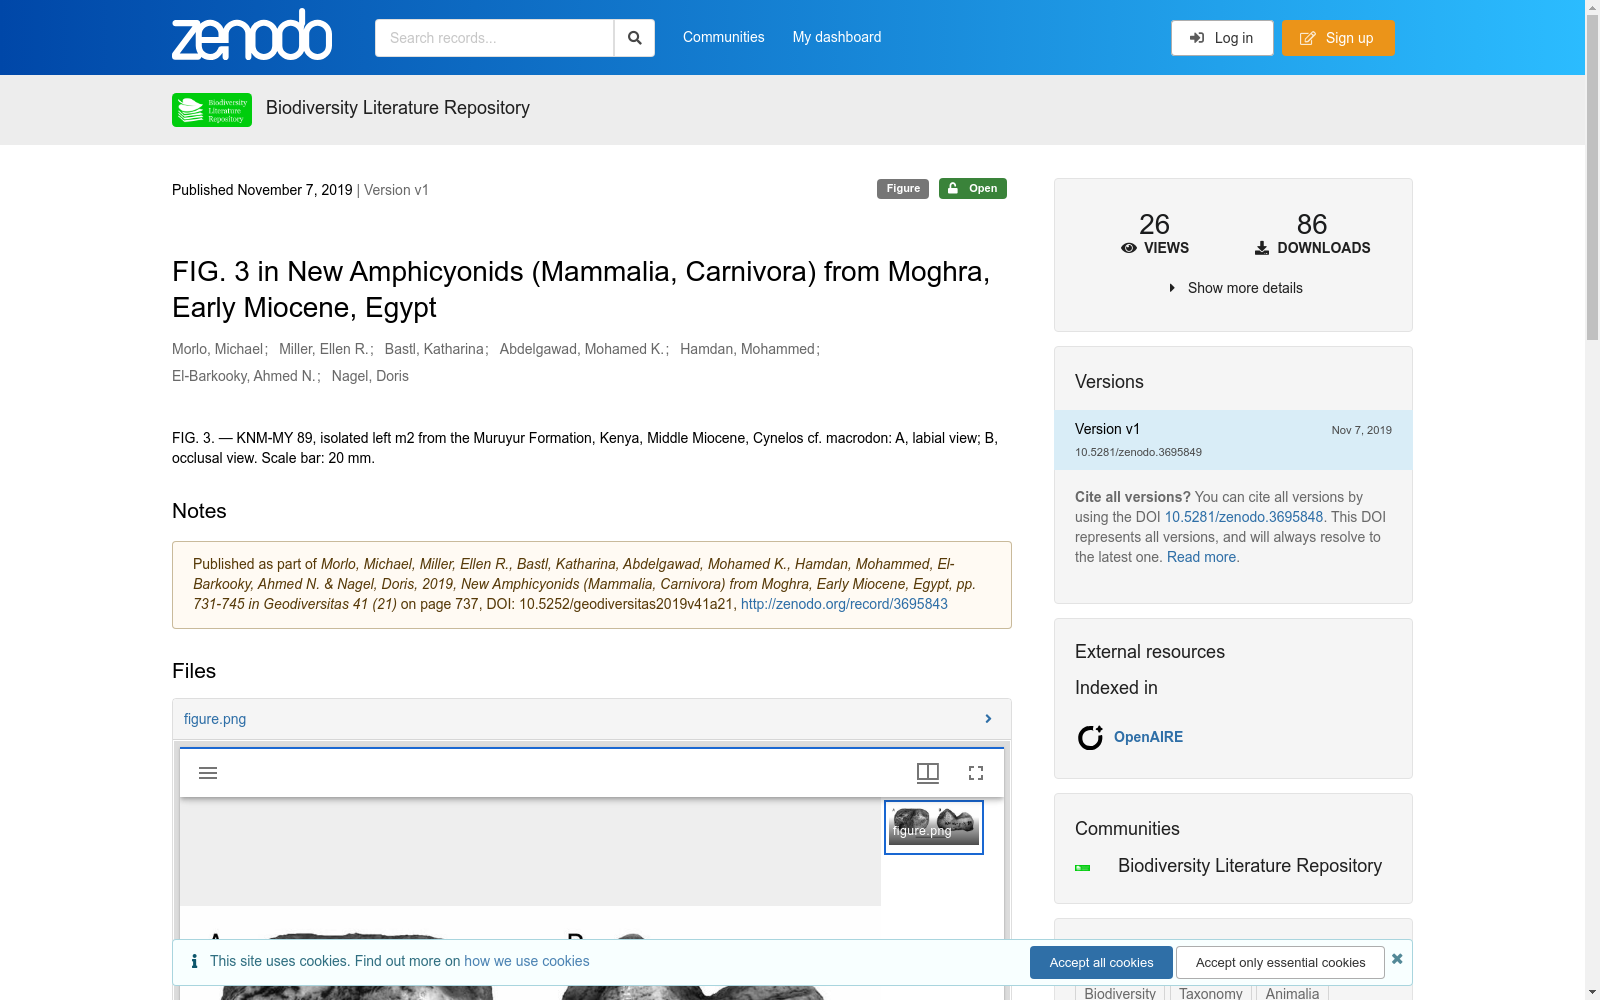Click the Sign up button
1600x1000 pixels.
tap(1338, 38)
